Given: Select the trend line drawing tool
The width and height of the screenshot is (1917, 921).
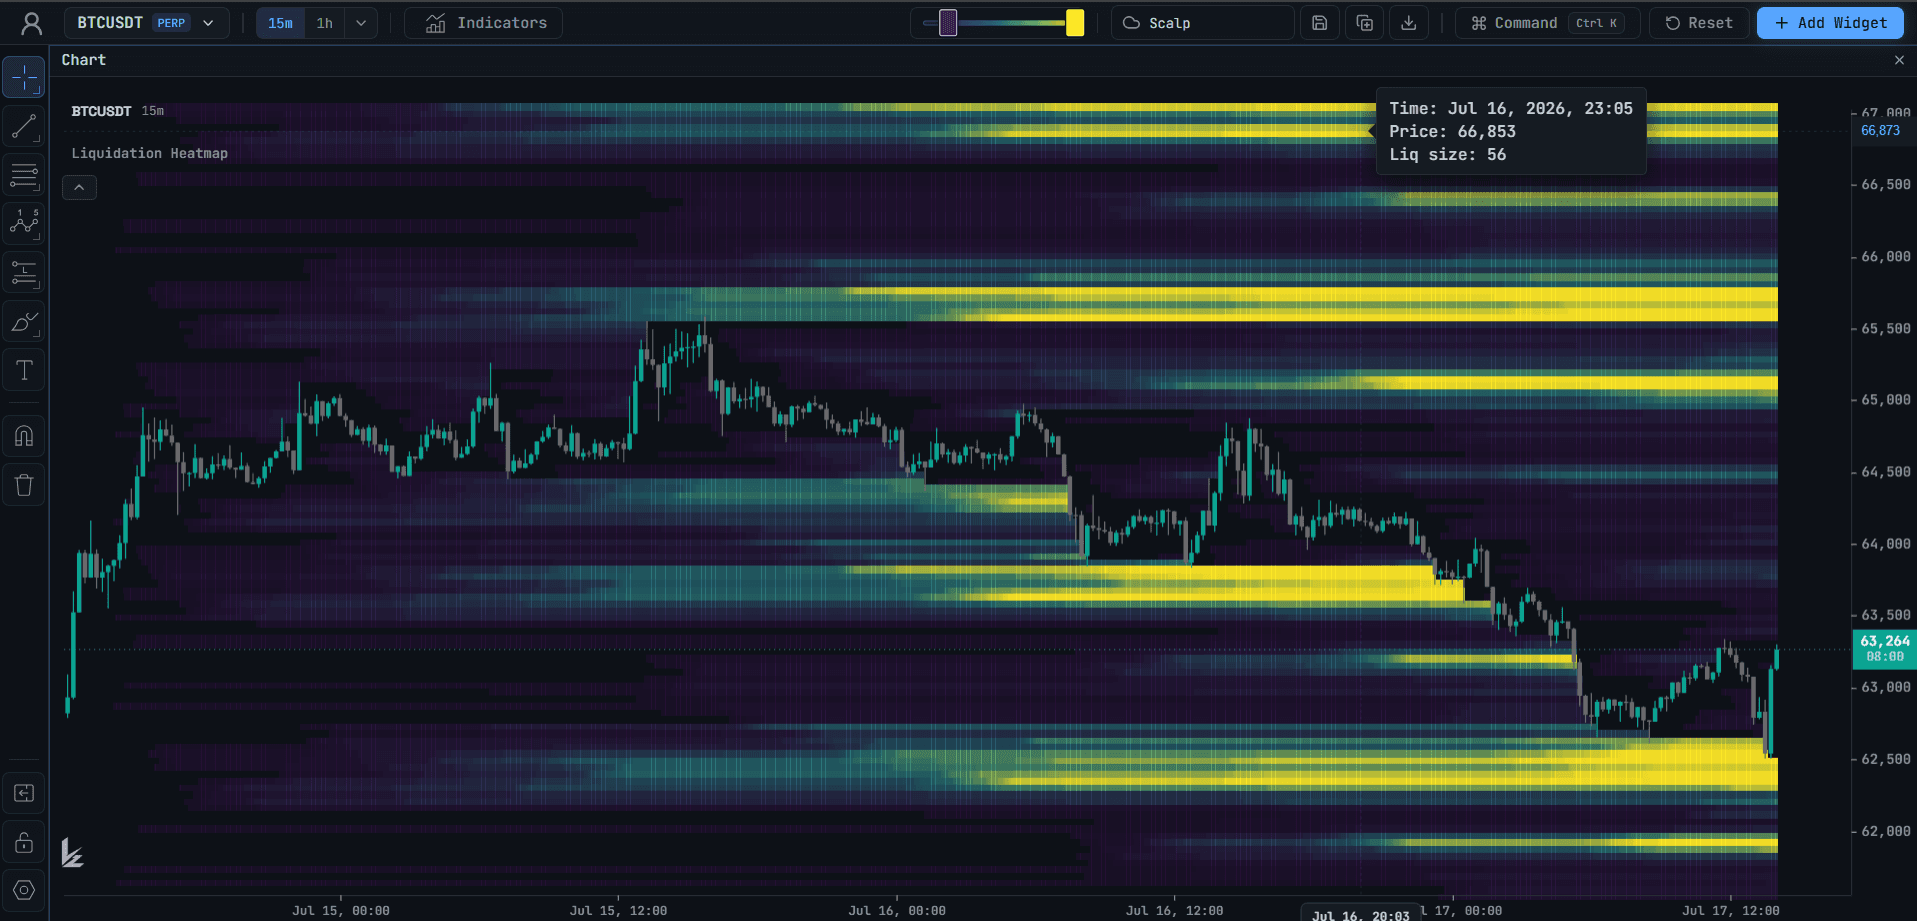Looking at the screenshot, I should (24, 127).
